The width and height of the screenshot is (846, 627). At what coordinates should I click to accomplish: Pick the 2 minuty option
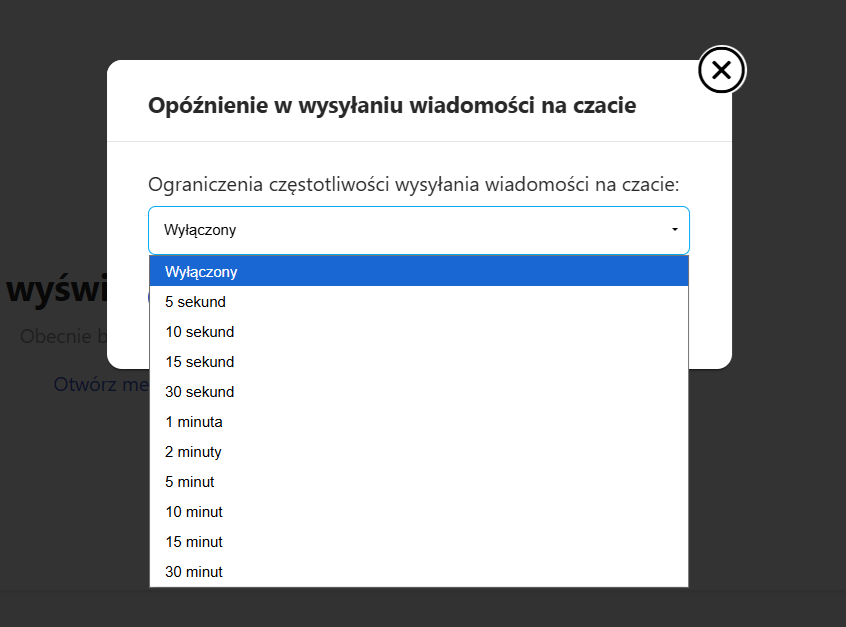pos(419,452)
